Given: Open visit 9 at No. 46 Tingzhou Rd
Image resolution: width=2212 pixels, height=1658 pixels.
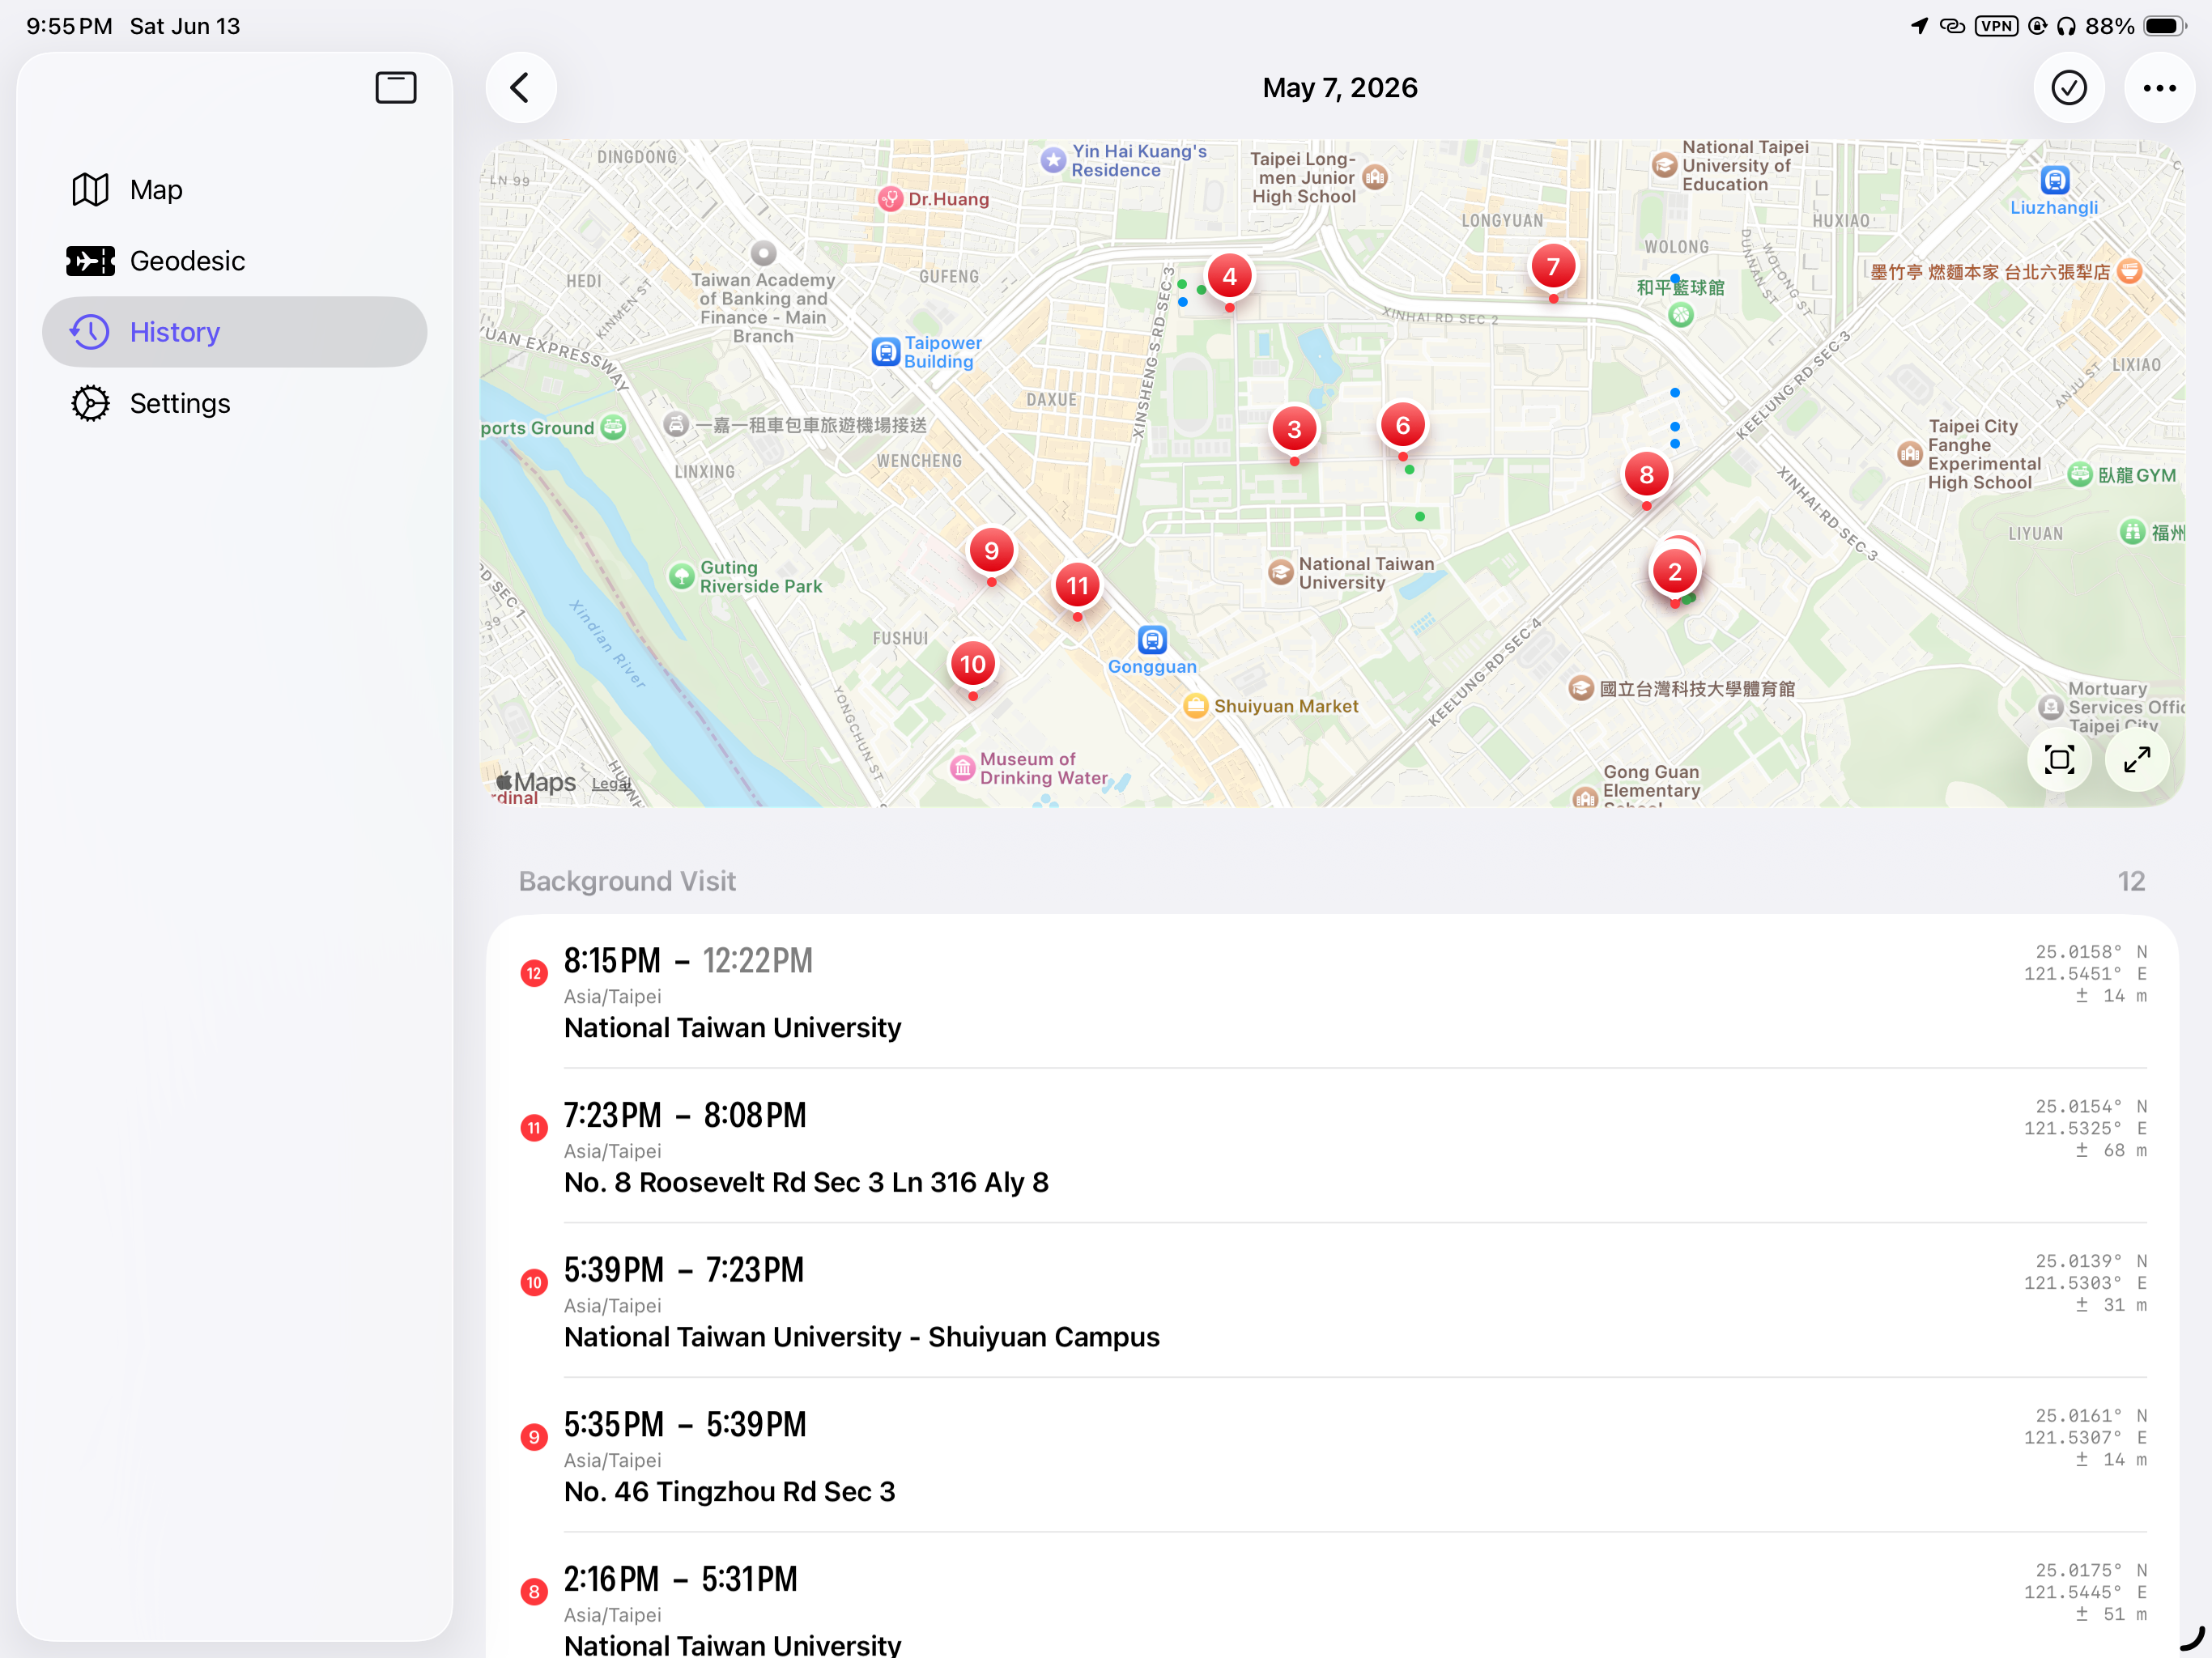Looking at the screenshot, I should [x=1332, y=1455].
